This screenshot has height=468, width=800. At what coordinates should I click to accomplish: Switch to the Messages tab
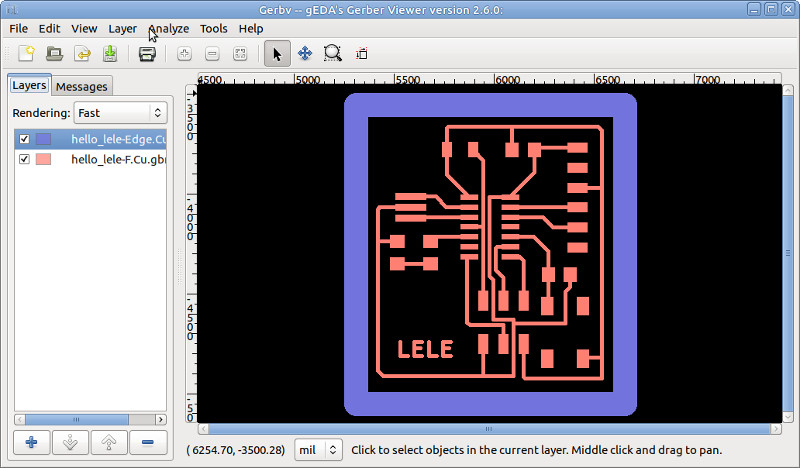(x=82, y=87)
